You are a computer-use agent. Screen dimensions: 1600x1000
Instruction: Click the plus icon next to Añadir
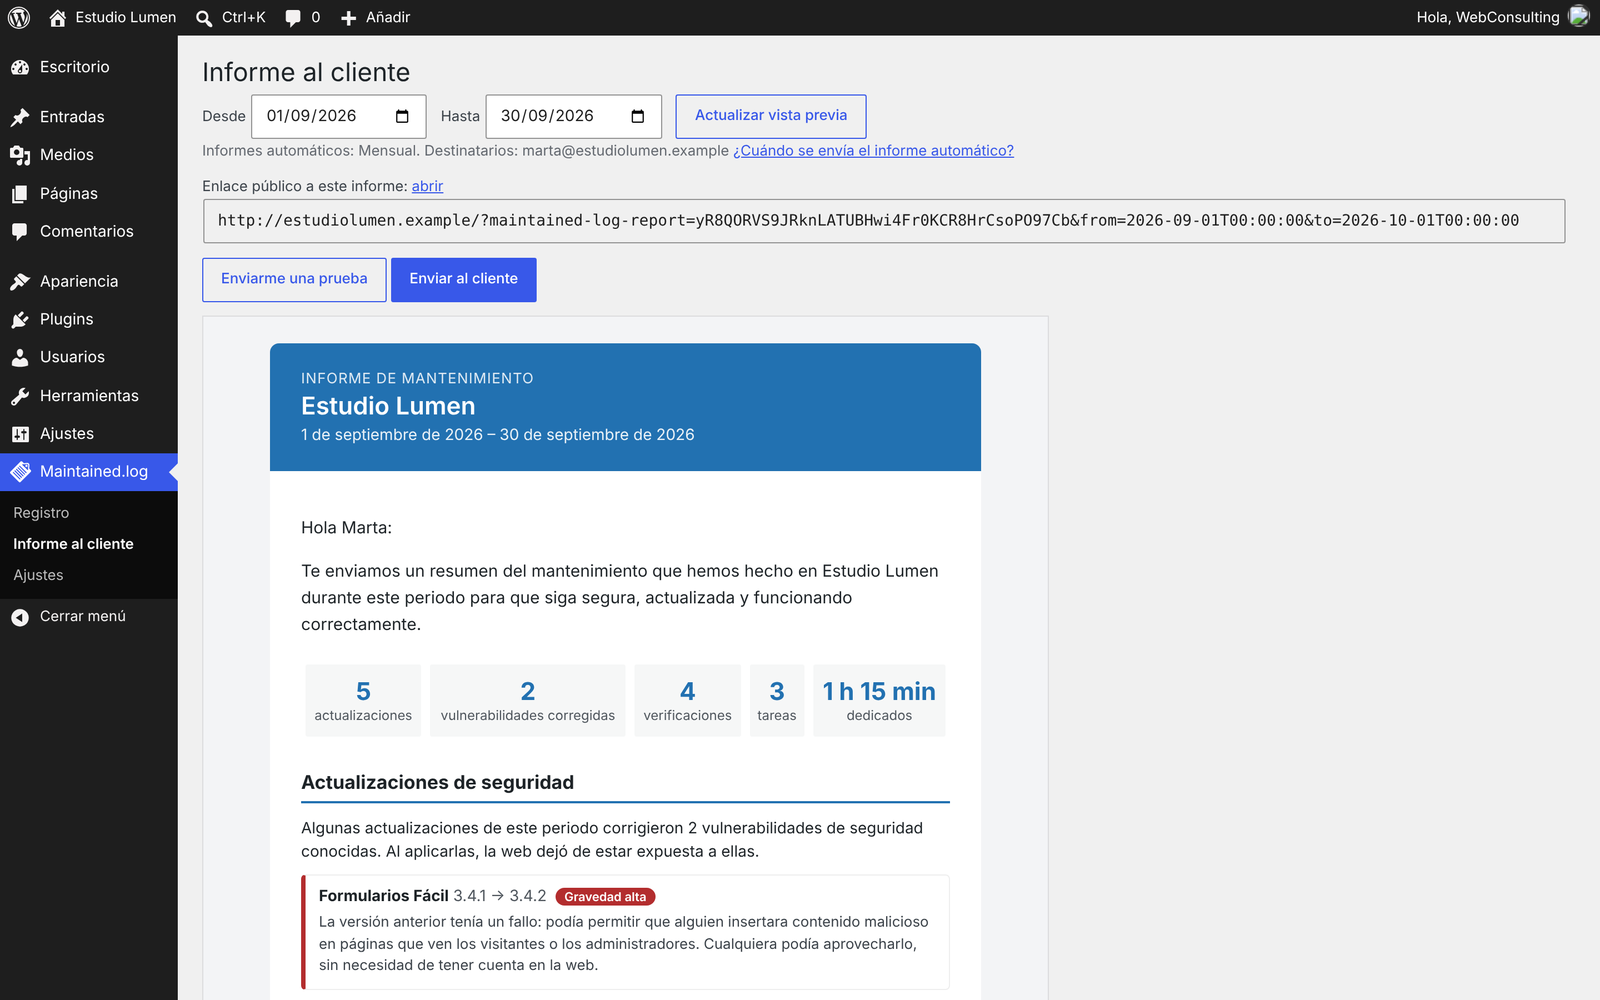[348, 18]
